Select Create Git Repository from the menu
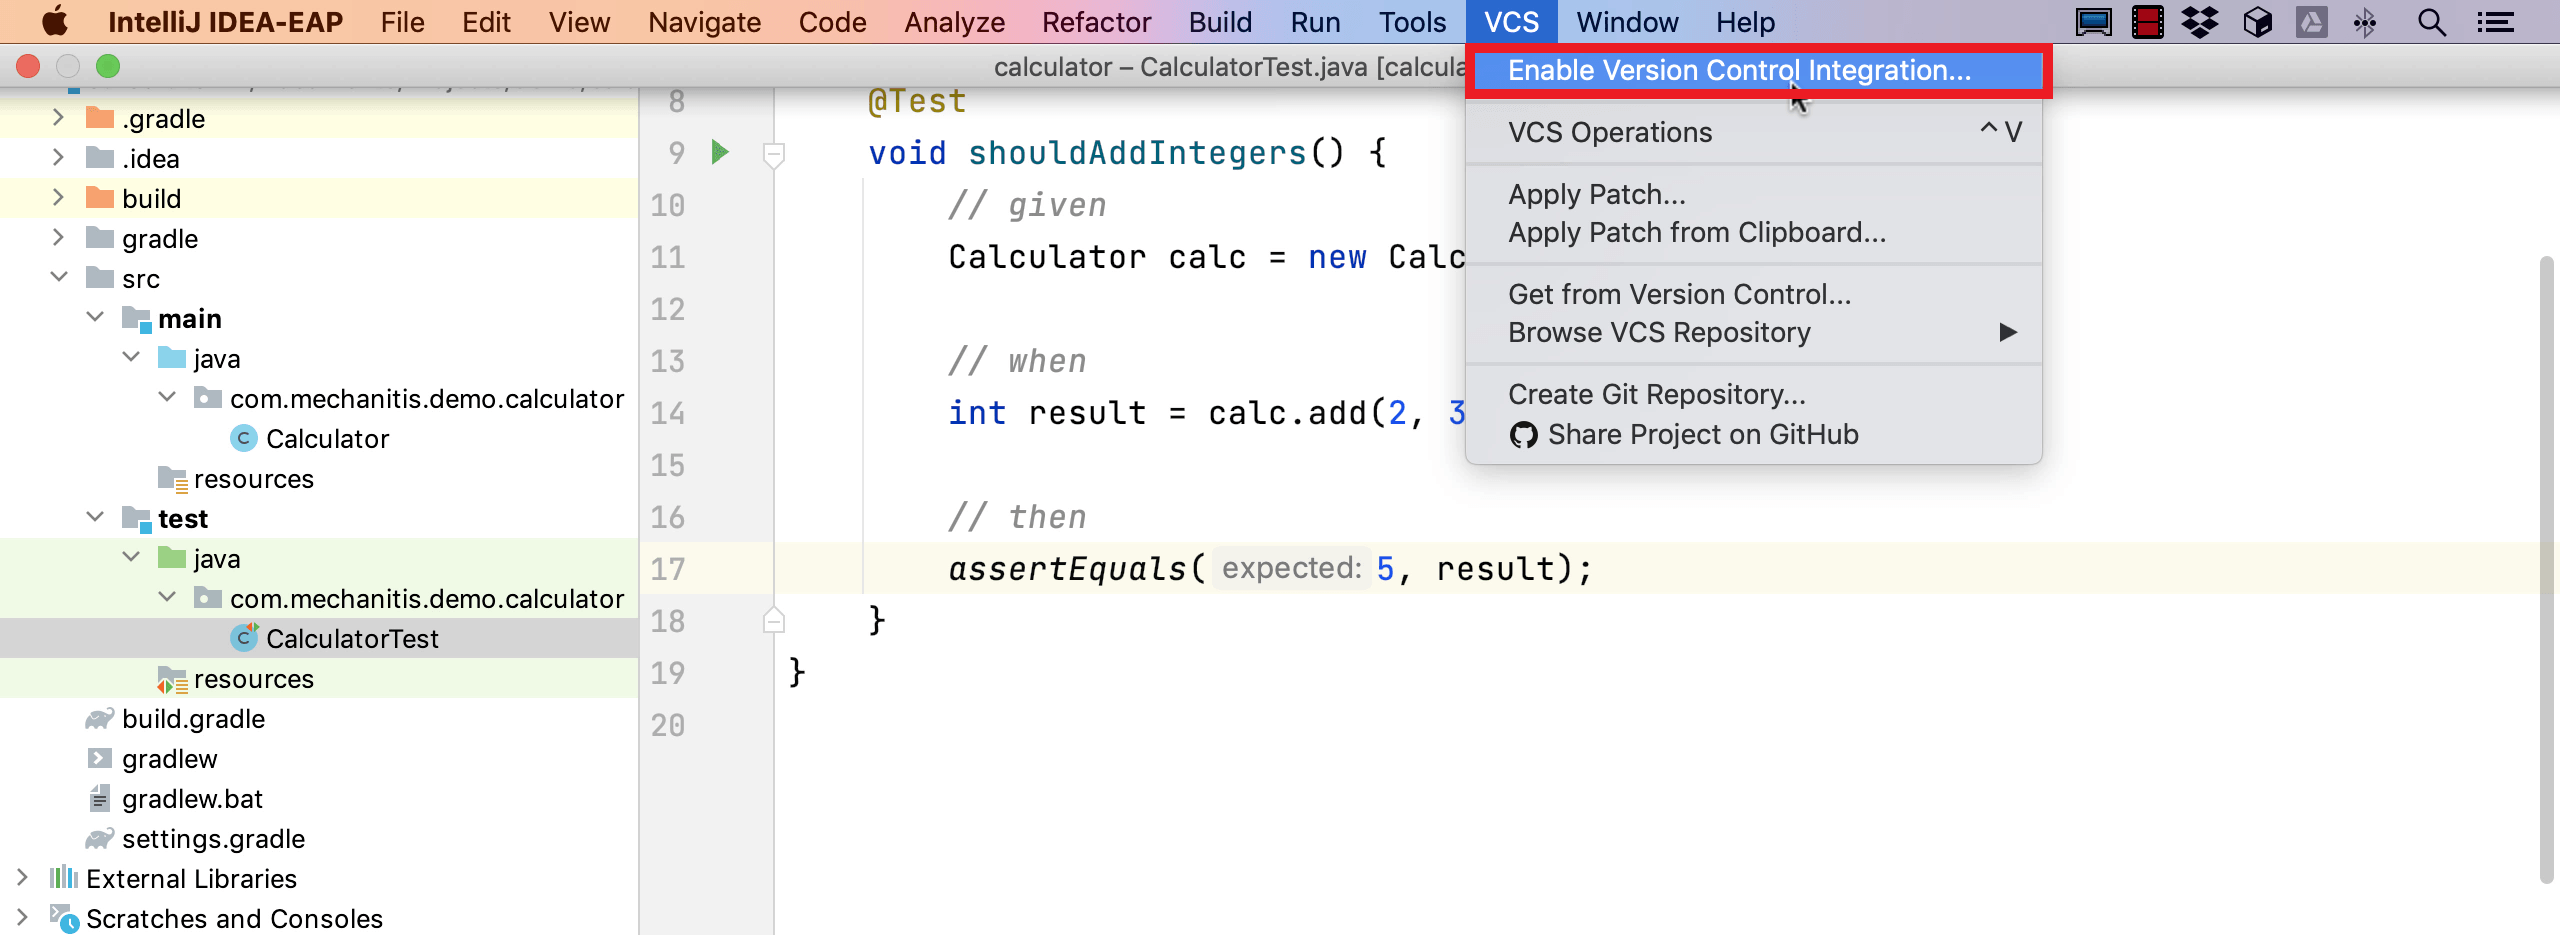Viewport: 2560px width, 935px height. 1655,393
